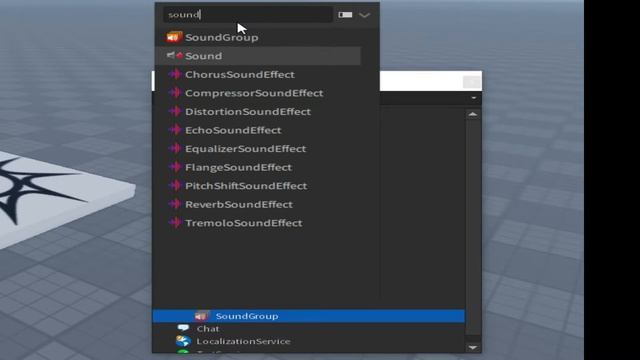Click the scrollbar down arrow in Explorer

(473, 348)
